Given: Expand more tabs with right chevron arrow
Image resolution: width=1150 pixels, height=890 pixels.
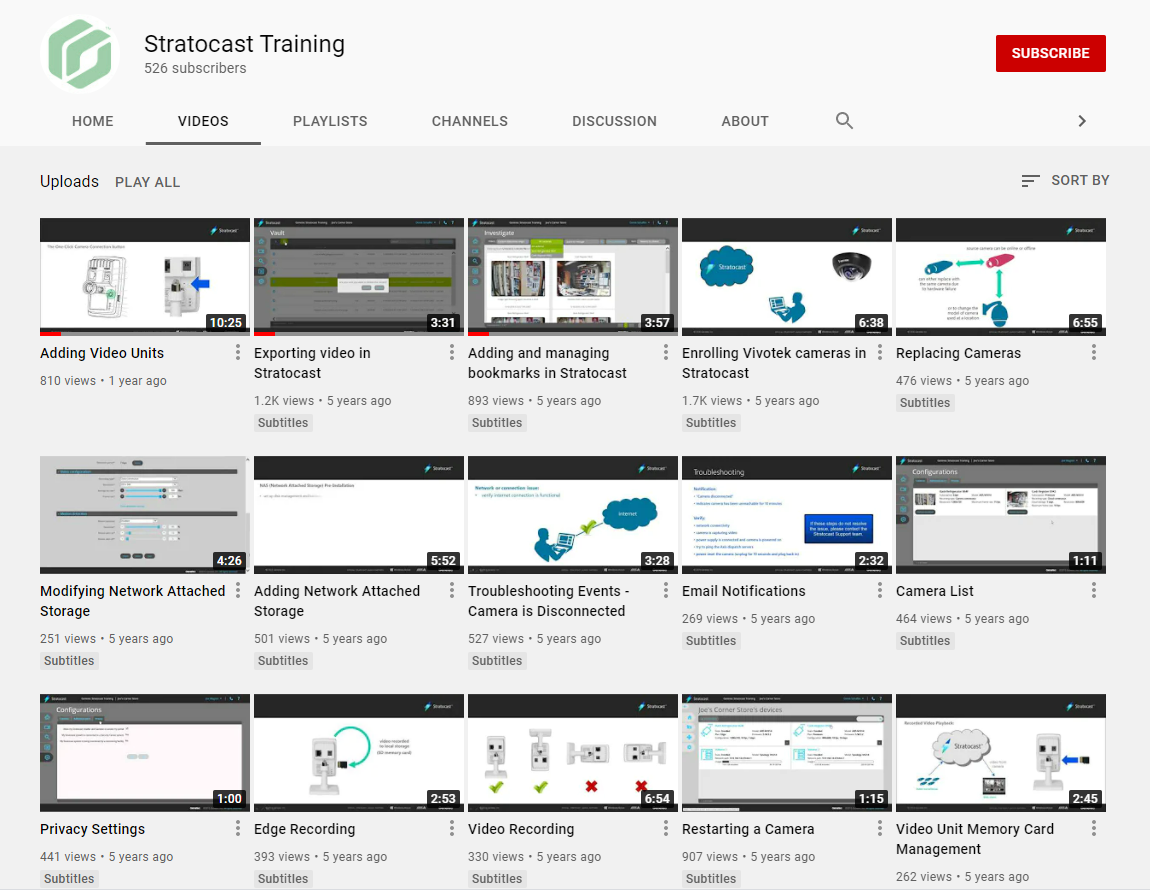Looking at the screenshot, I should click(x=1081, y=121).
